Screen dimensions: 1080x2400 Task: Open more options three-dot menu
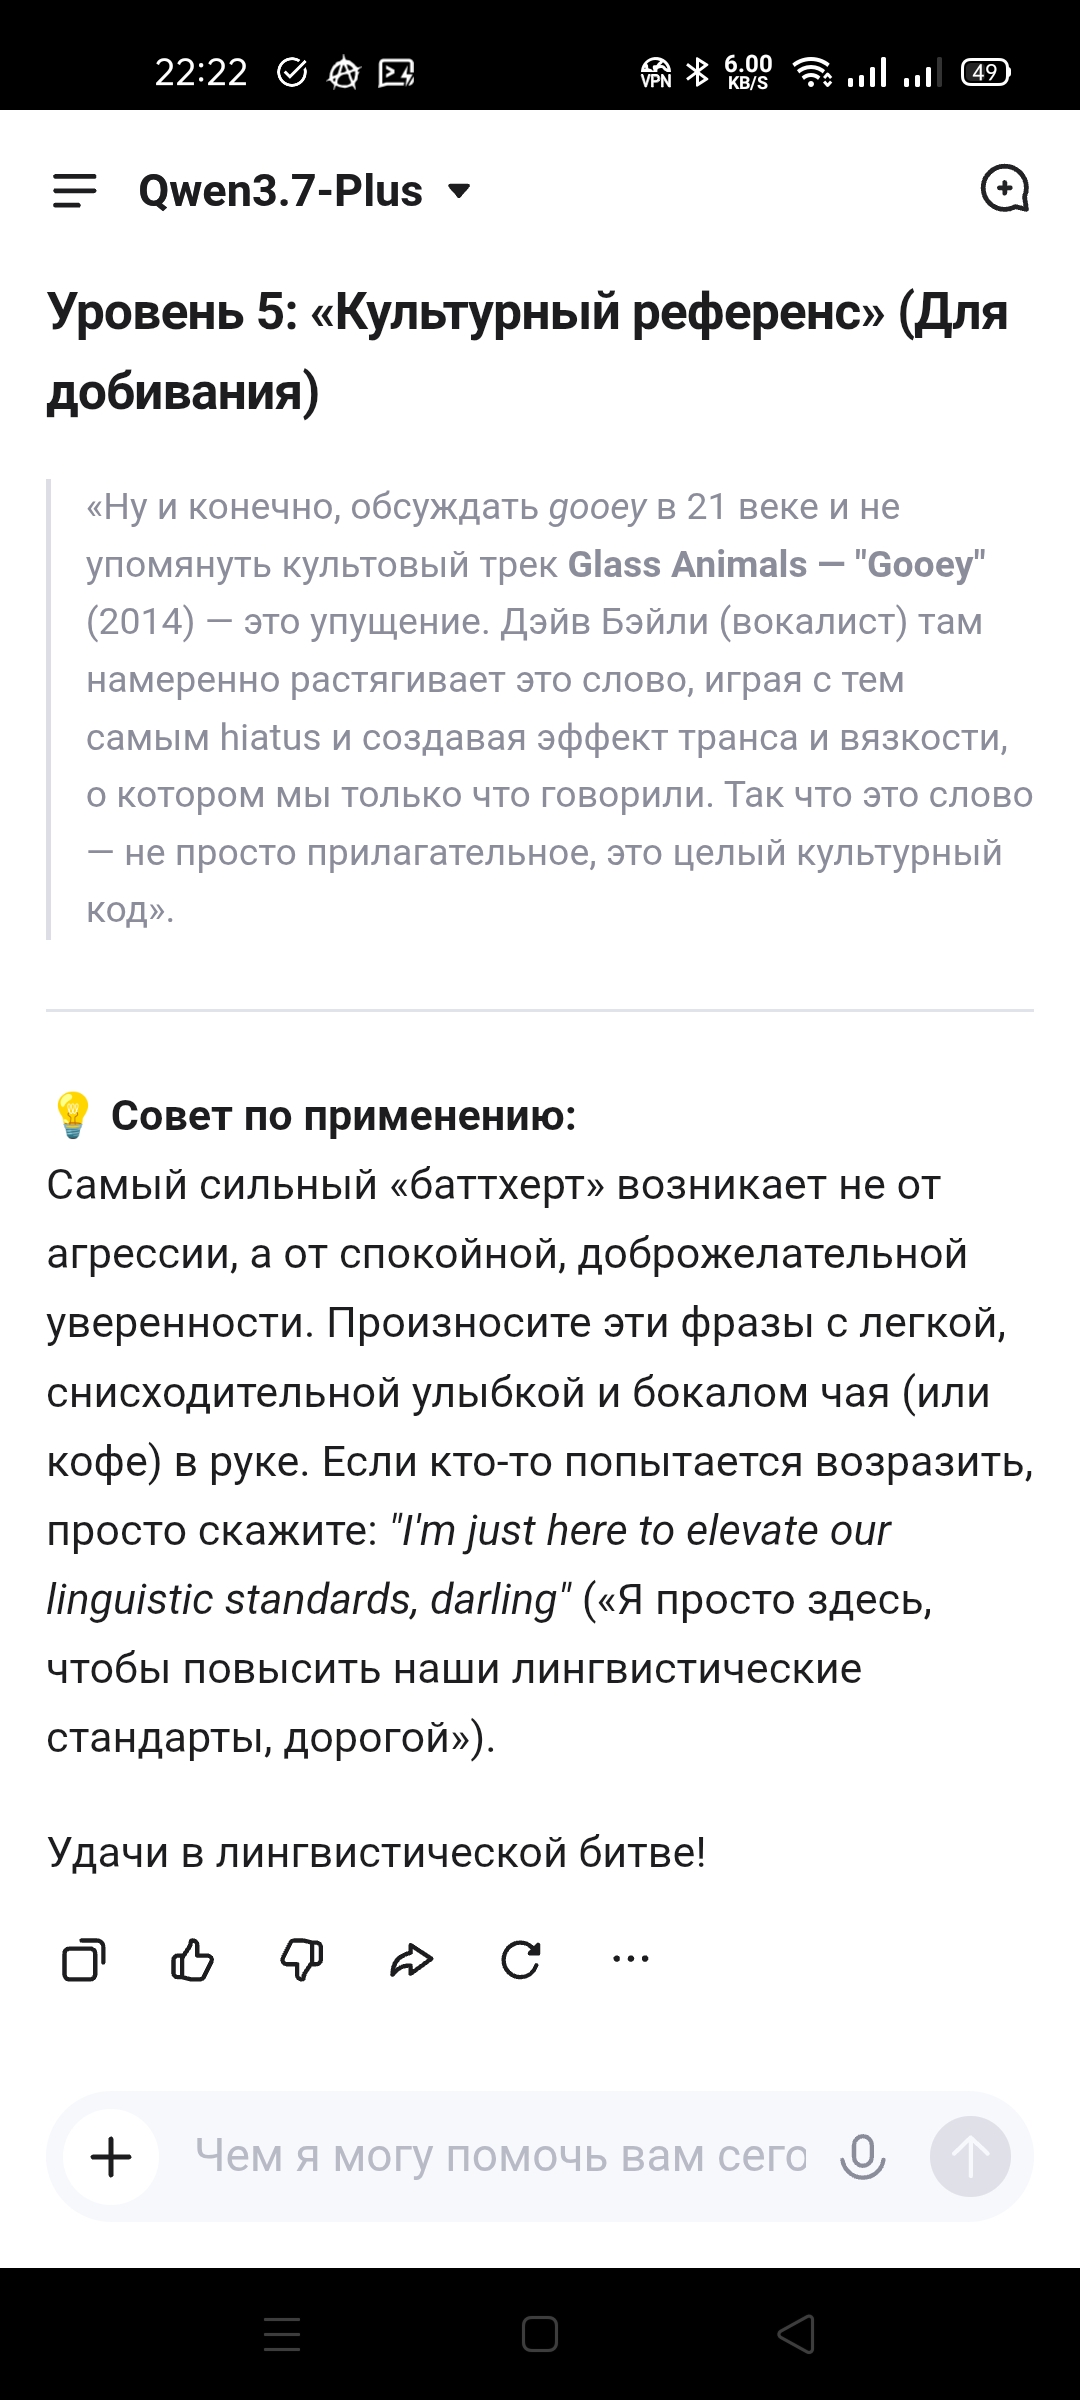click(x=630, y=1958)
